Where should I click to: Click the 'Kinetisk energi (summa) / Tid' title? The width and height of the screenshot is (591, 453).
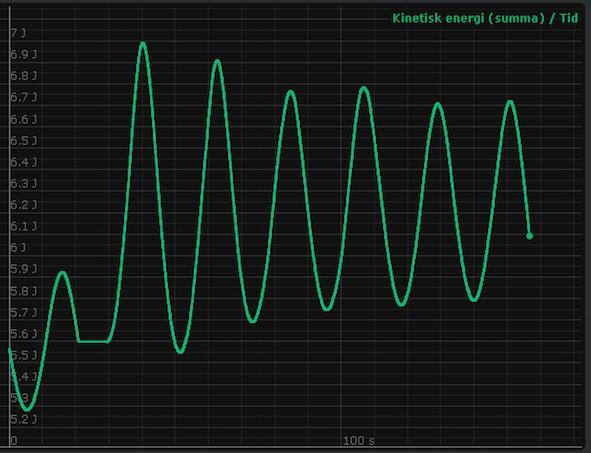485,18
